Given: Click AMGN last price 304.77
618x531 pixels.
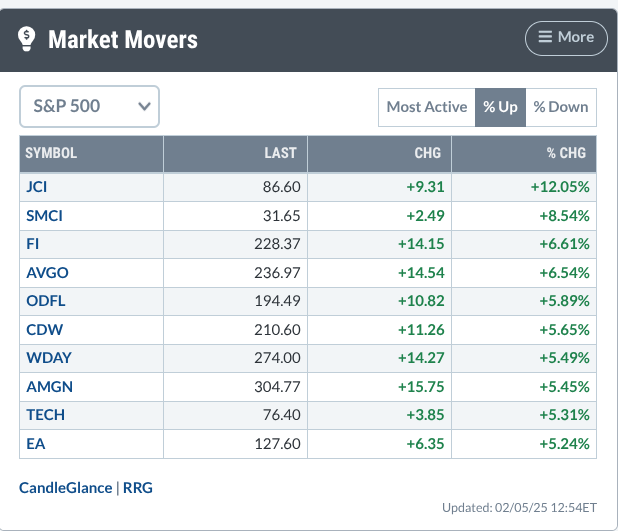Looking at the screenshot, I should coord(277,387).
